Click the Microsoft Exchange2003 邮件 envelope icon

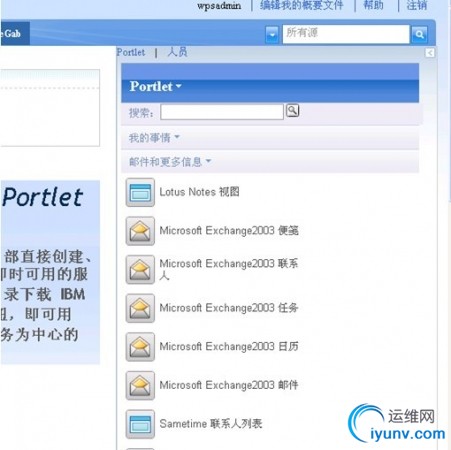click(x=140, y=386)
